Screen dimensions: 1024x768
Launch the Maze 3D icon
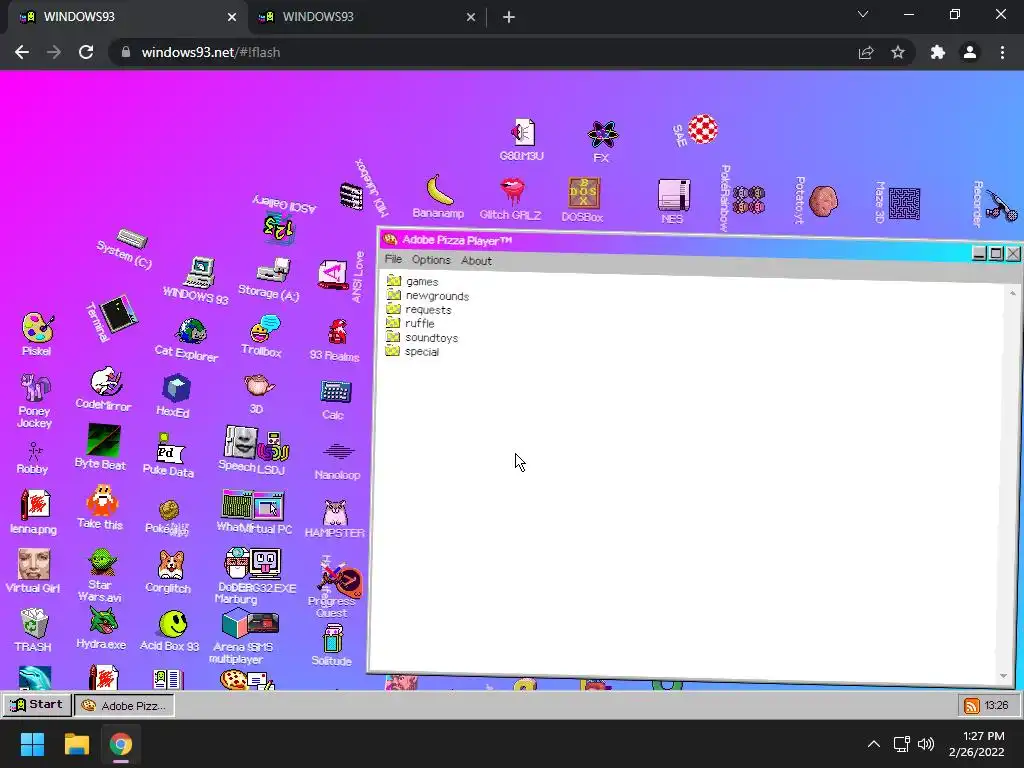904,203
